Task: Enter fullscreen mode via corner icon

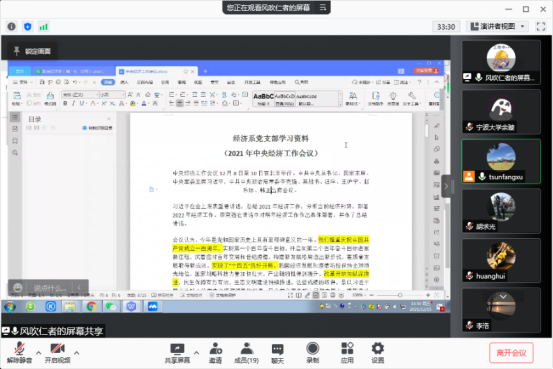Action: pos(541,26)
